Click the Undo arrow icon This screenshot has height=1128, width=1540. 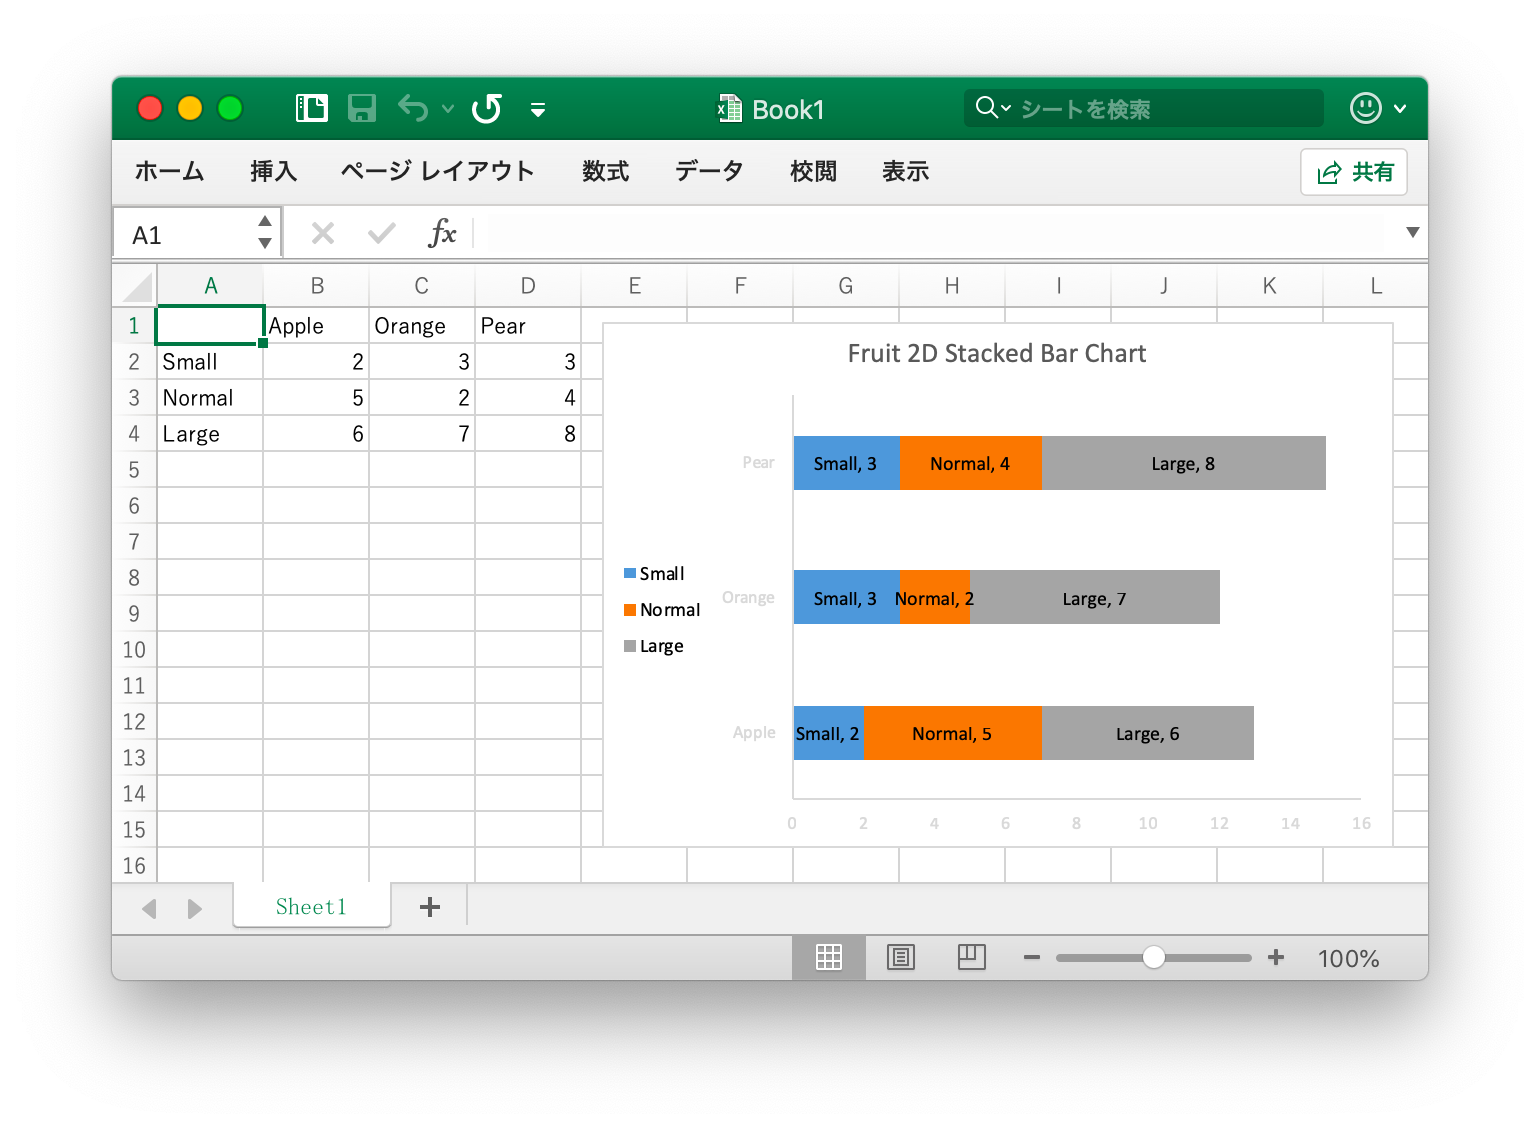(x=413, y=108)
